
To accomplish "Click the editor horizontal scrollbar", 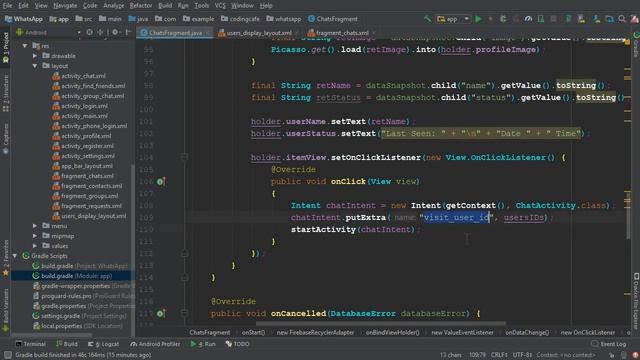I will tap(380, 324).
